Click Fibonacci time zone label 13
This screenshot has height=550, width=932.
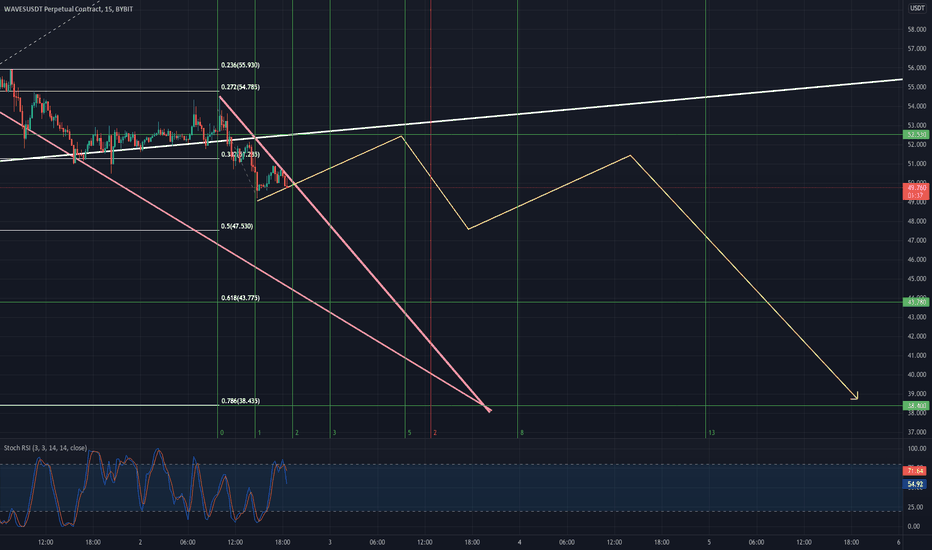711,433
